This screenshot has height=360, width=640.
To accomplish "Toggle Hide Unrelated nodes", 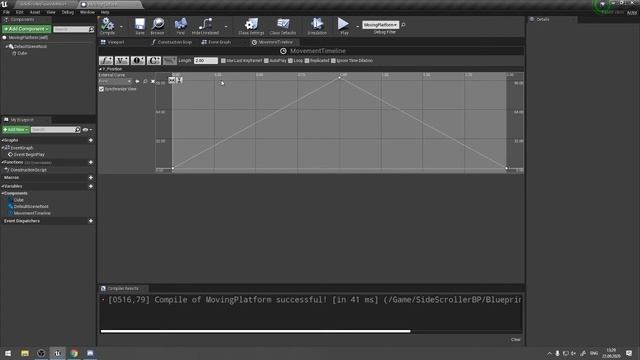I will tap(205, 26).
